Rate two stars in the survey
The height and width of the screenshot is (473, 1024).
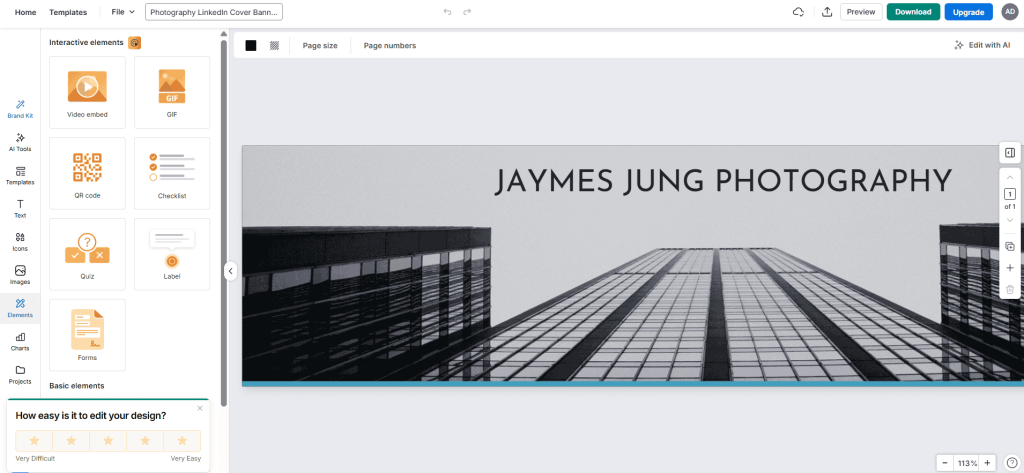tap(71, 440)
